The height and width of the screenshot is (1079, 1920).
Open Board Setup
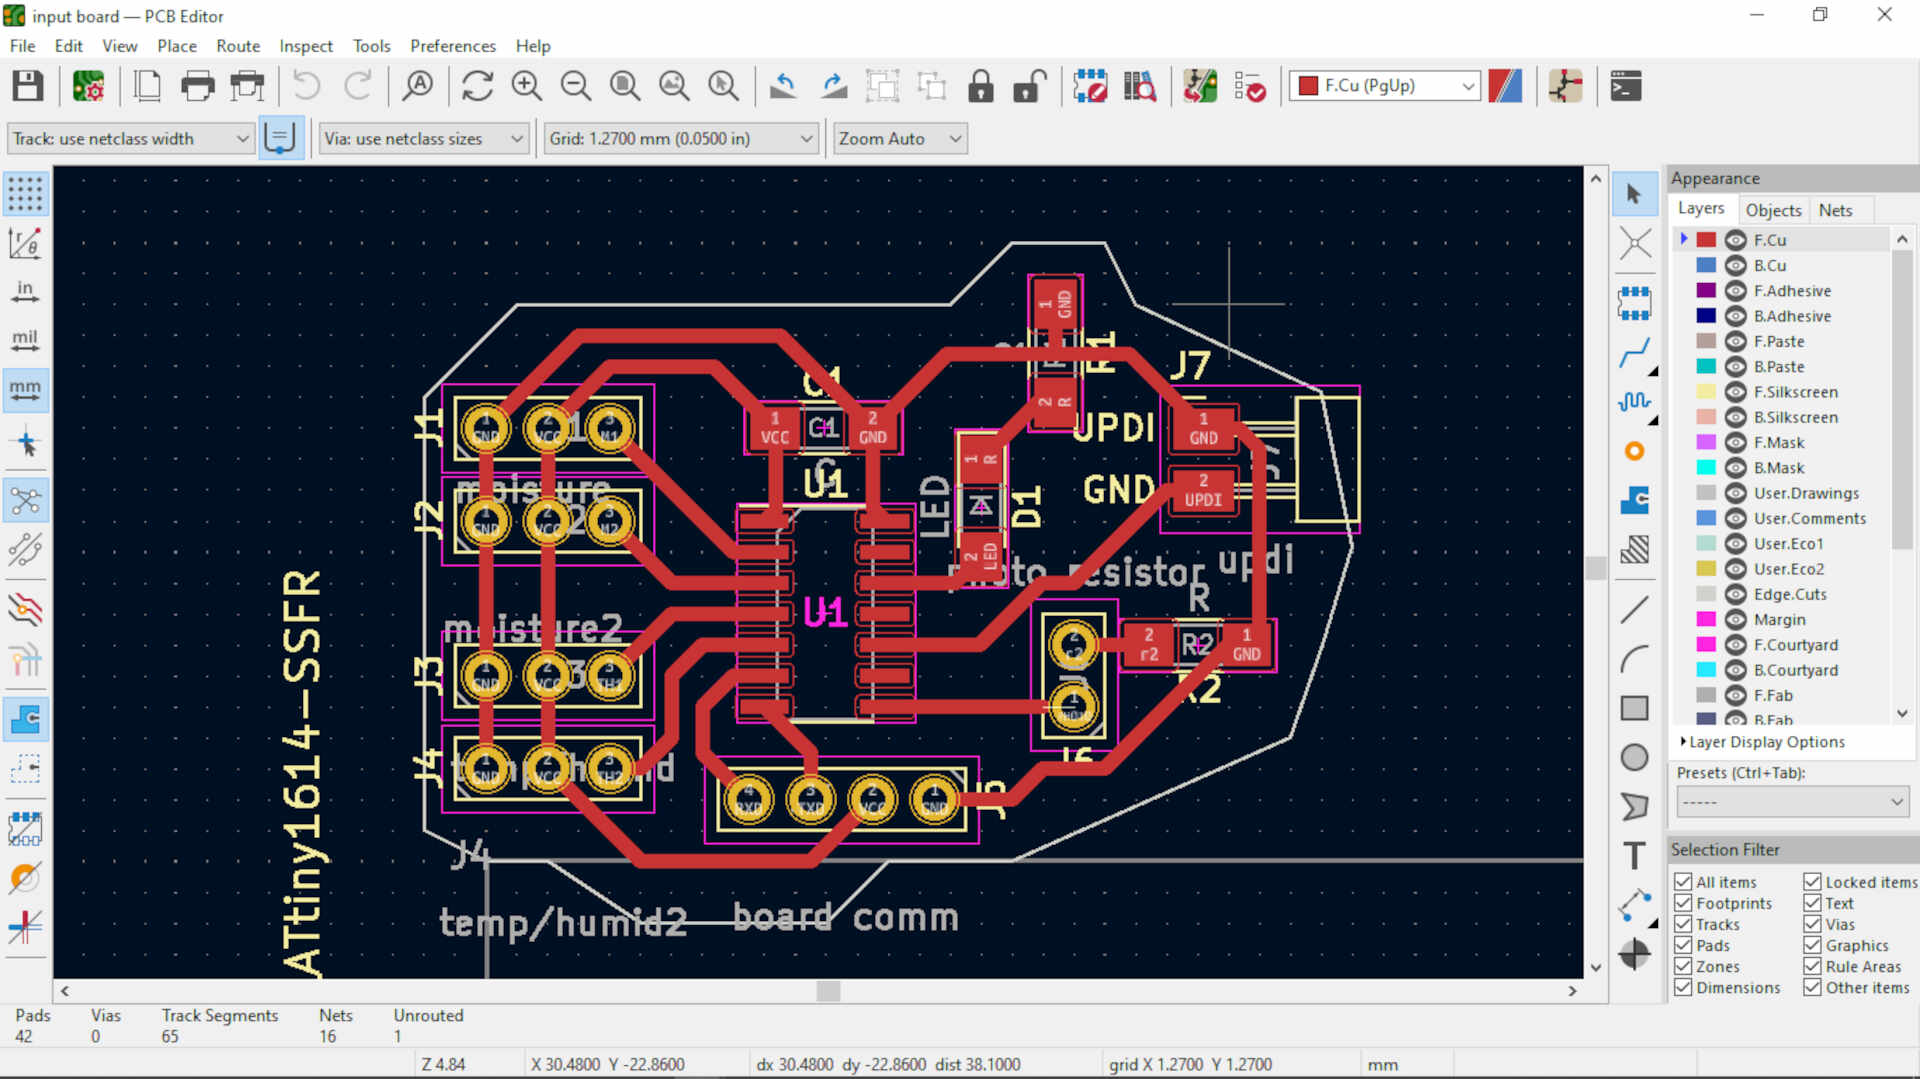[x=89, y=85]
